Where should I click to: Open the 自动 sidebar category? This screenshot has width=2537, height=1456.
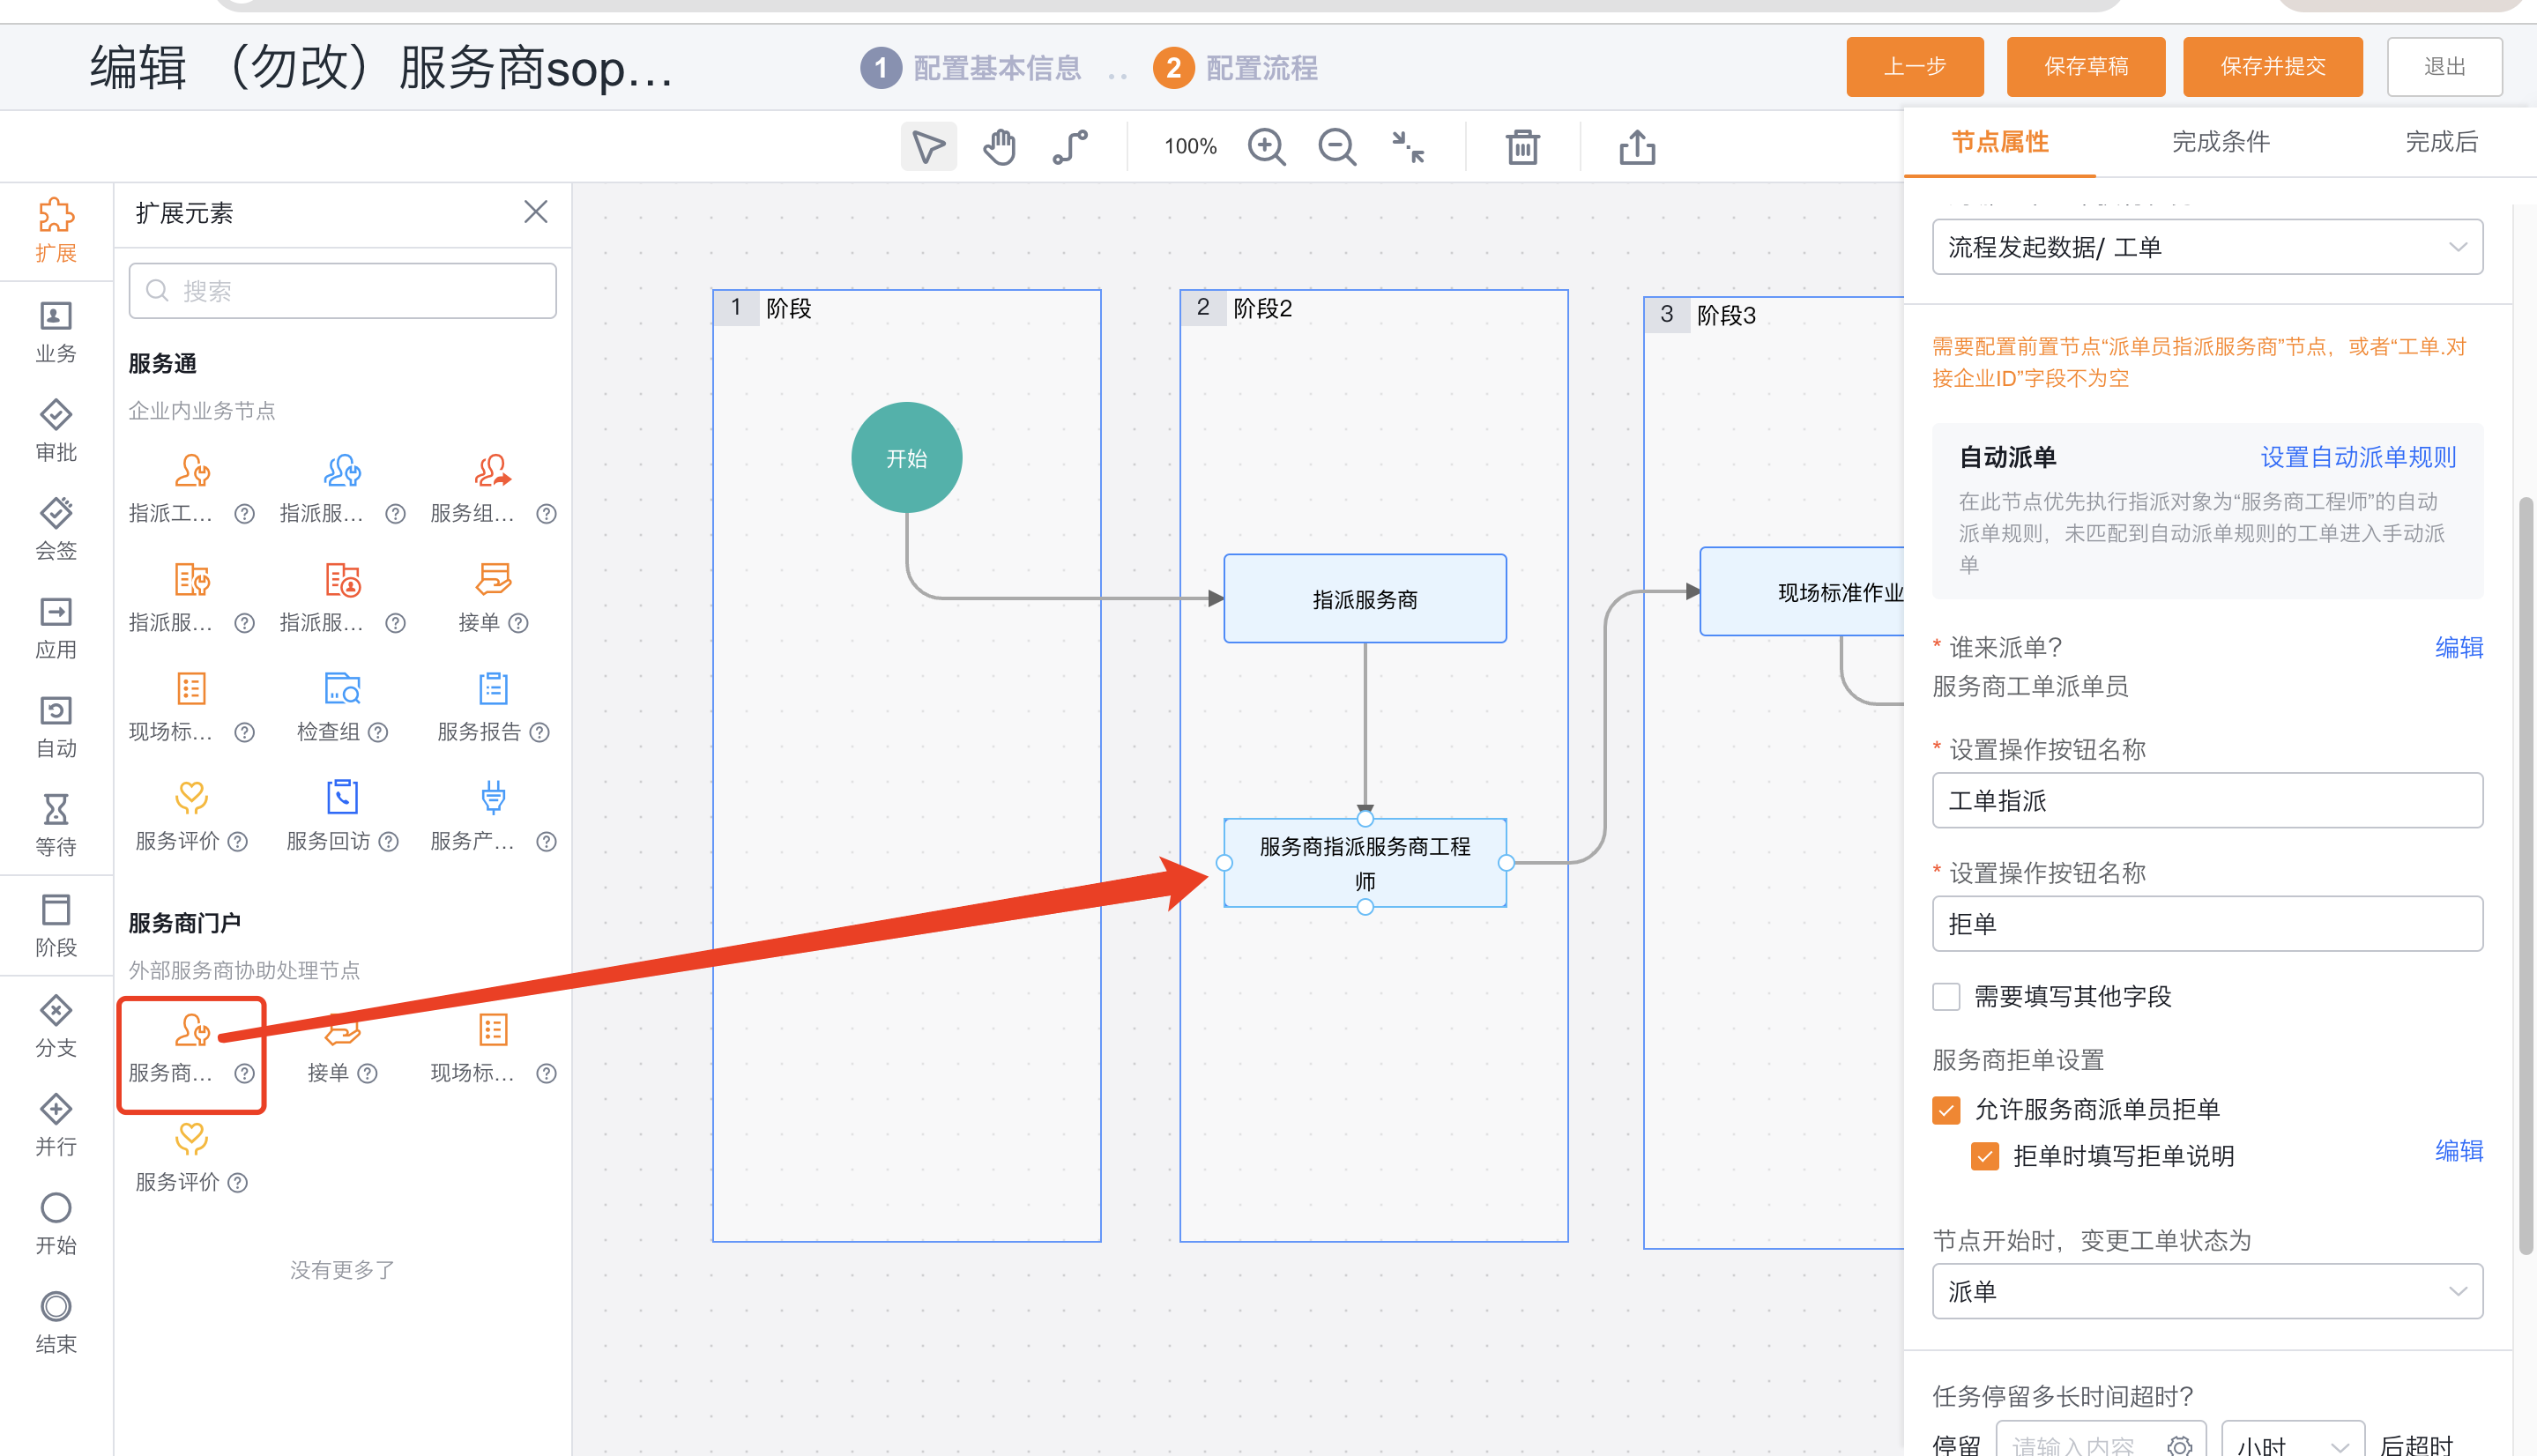click(x=56, y=727)
